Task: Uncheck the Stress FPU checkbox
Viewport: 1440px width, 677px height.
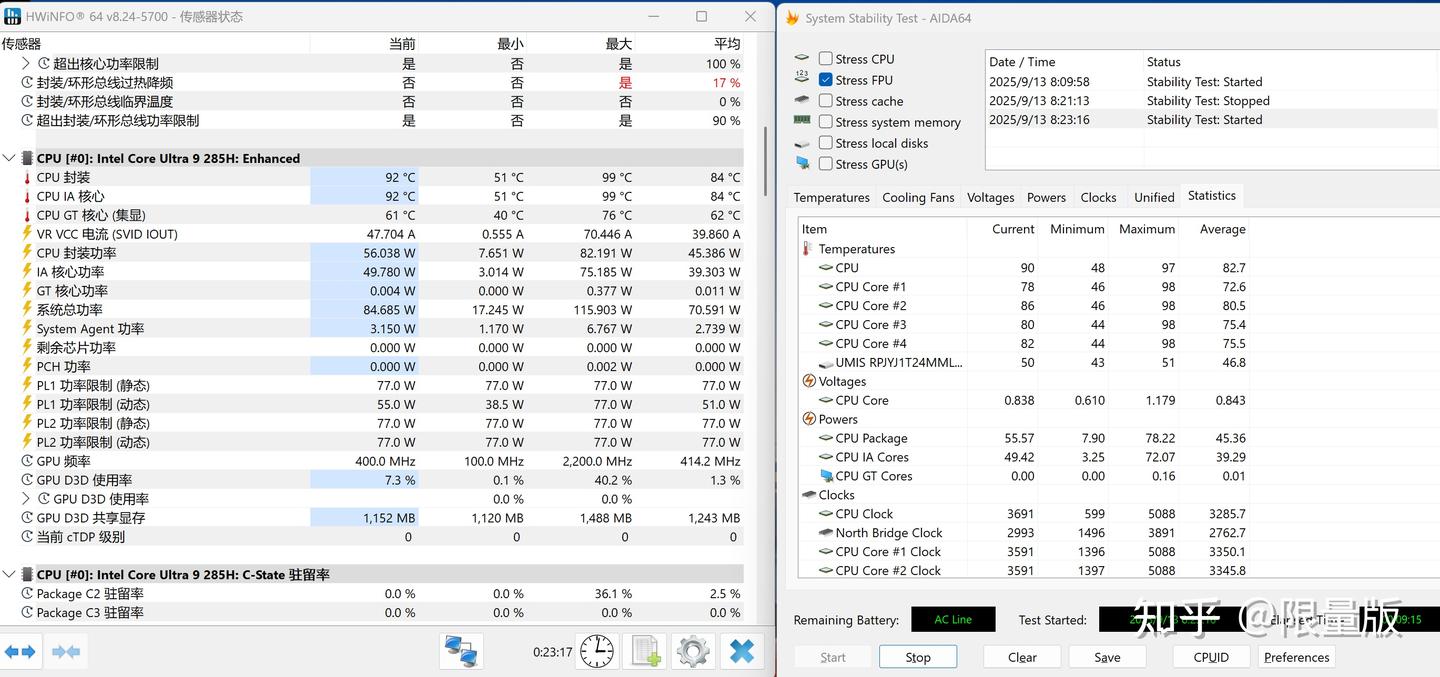Action: 825,80
